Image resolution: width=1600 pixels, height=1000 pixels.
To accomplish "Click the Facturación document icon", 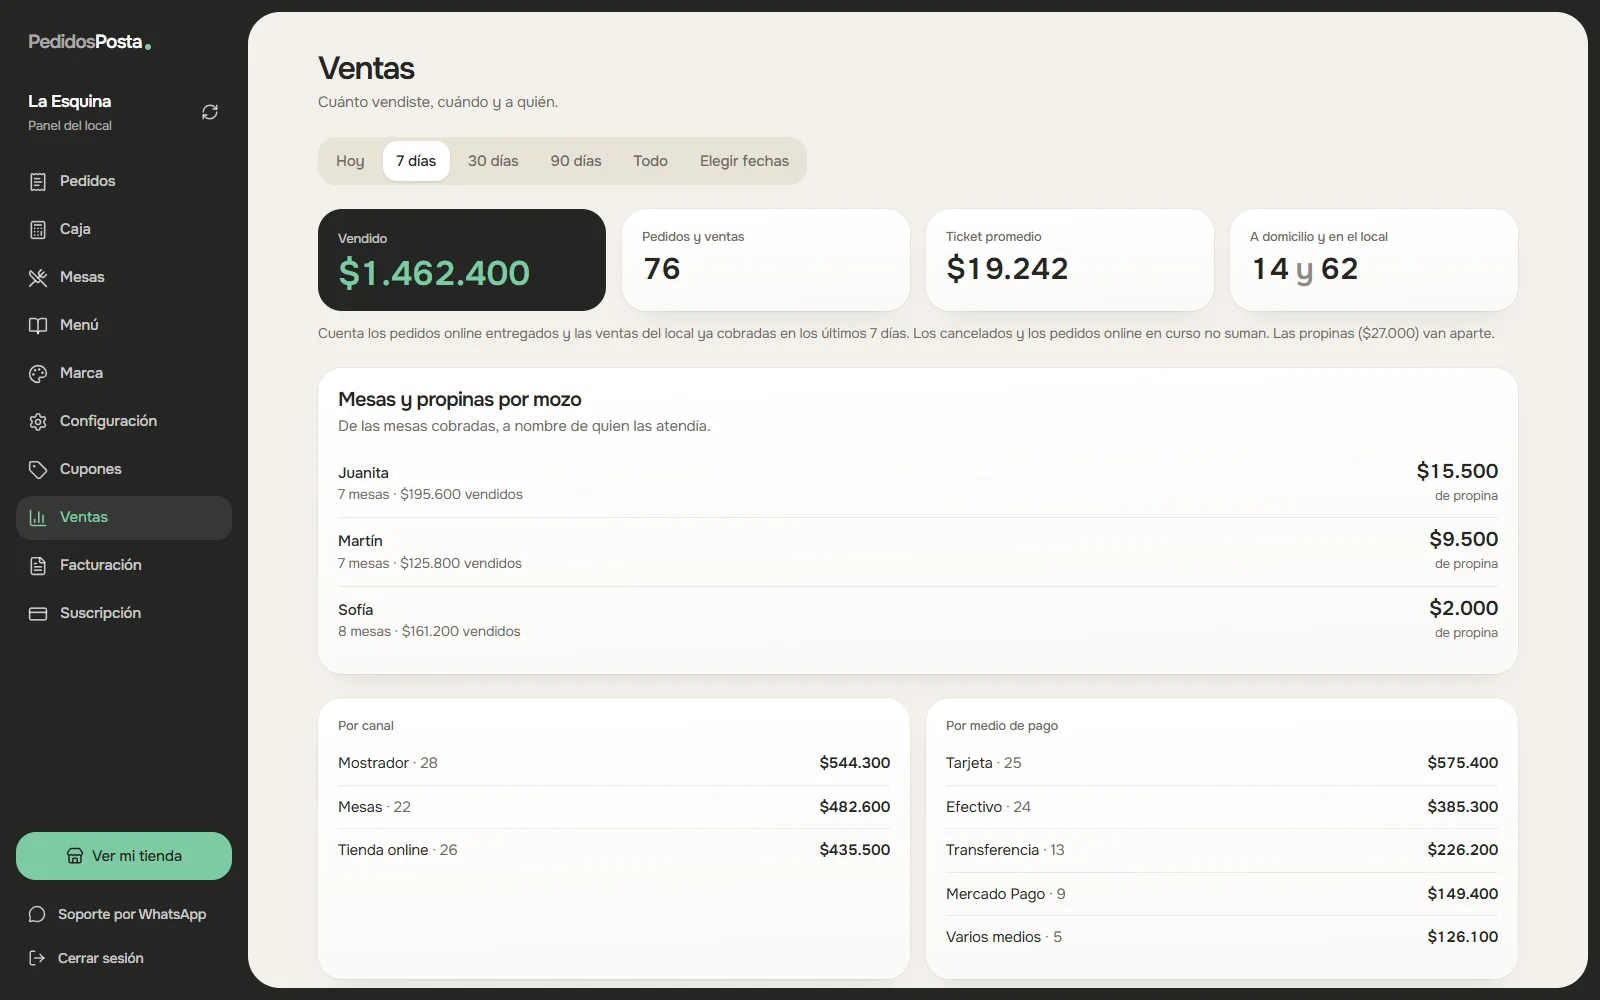I will [38, 565].
